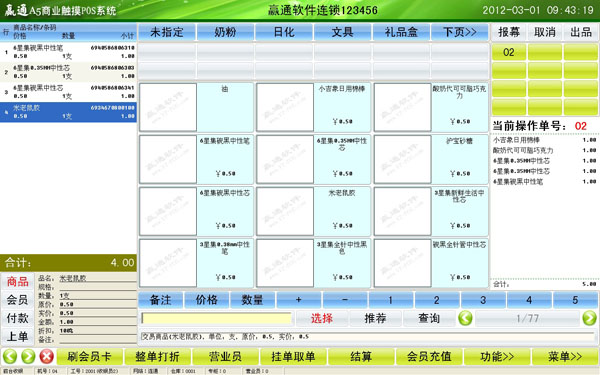
Task: Select the 米老鼠胶 product card
Action: coord(313,211)
